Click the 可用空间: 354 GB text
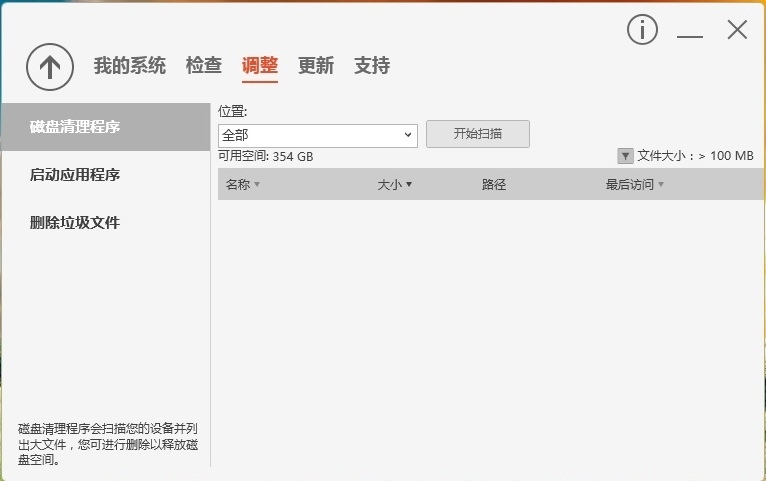766x481 pixels. (x=265, y=156)
